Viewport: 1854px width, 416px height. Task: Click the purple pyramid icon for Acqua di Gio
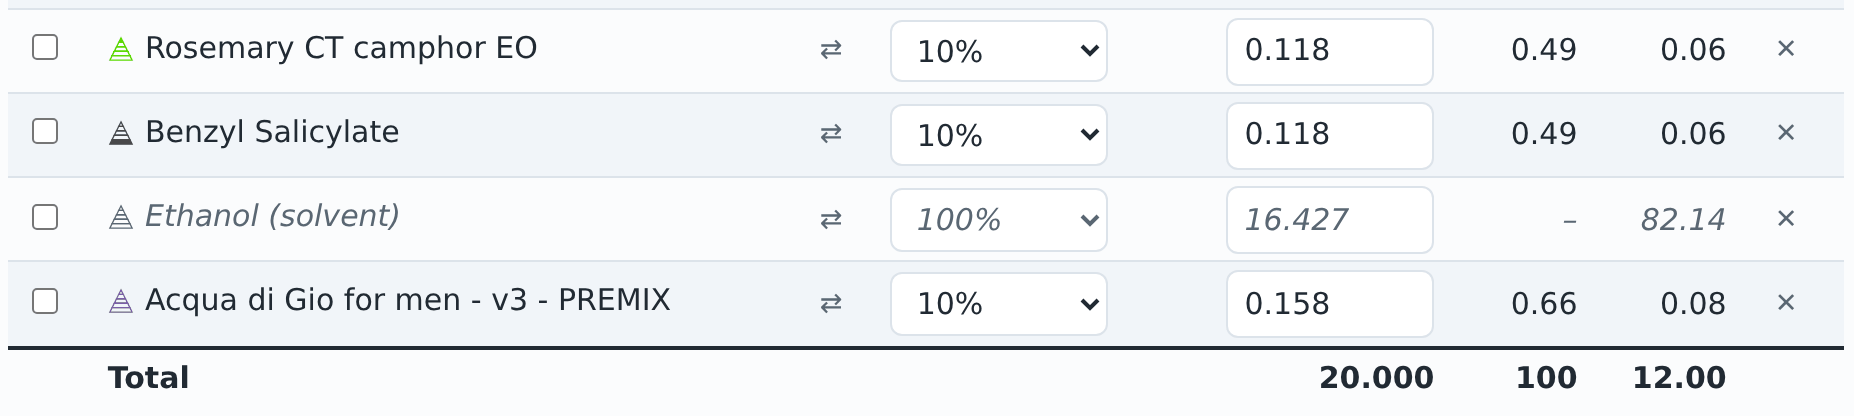click(x=121, y=301)
